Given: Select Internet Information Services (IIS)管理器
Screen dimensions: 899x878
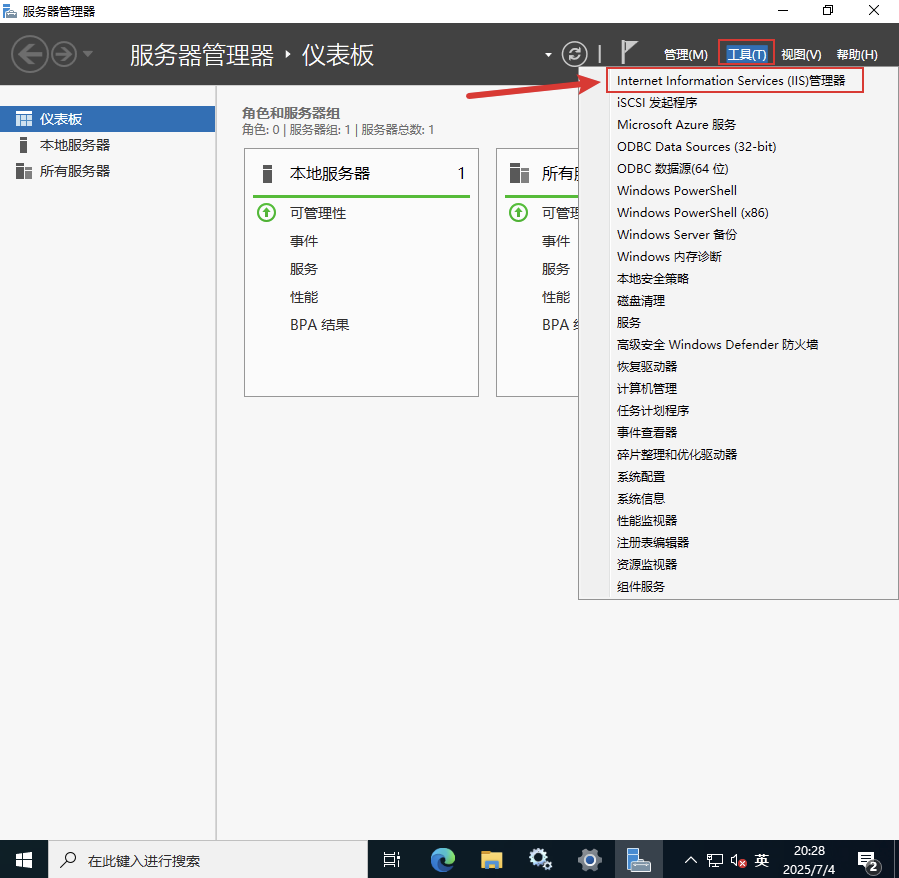Looking at the screenshot, I should [x=734, y=80].
